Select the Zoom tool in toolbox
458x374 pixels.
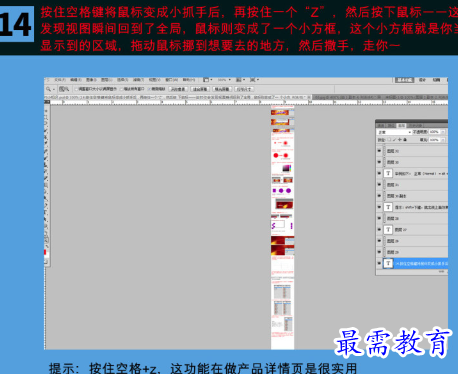pyautogui.click(x=46, y=240)
